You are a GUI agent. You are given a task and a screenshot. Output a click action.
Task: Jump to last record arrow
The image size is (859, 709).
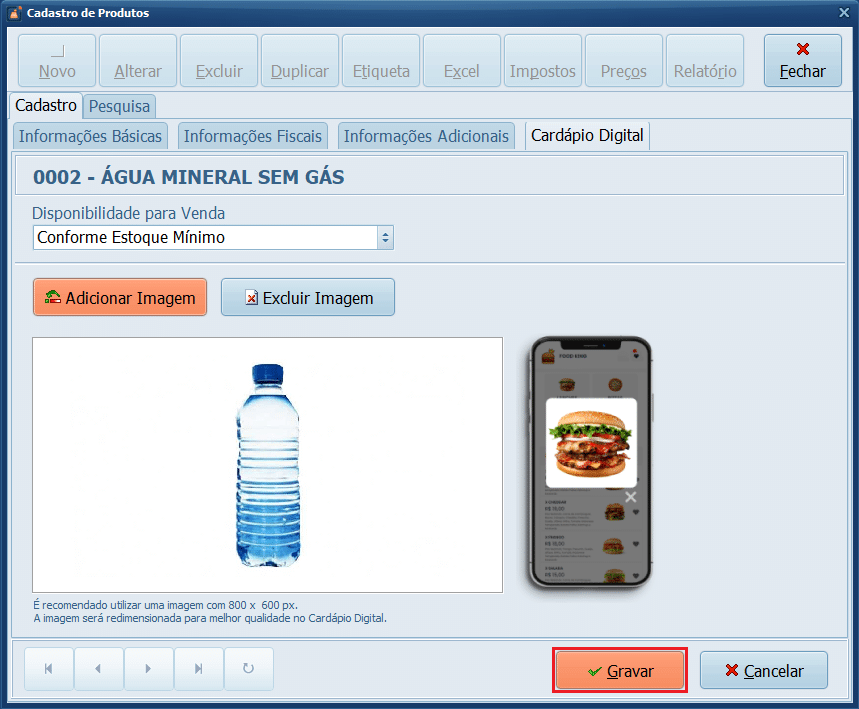(198, 668)
